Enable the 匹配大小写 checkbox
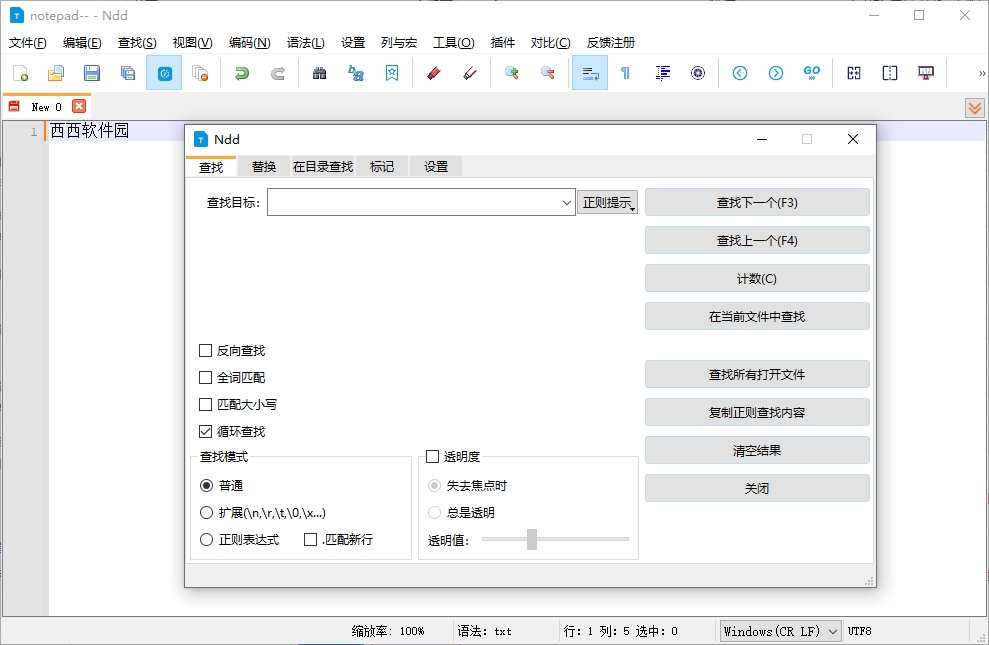The width and height of the screenshot is (989, 645). tap(205, 404)
